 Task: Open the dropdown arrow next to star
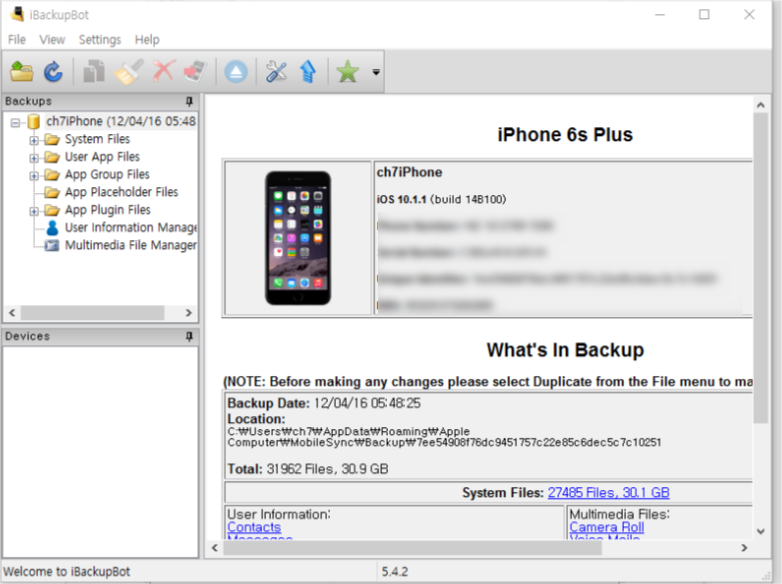(x=376, y=72)
